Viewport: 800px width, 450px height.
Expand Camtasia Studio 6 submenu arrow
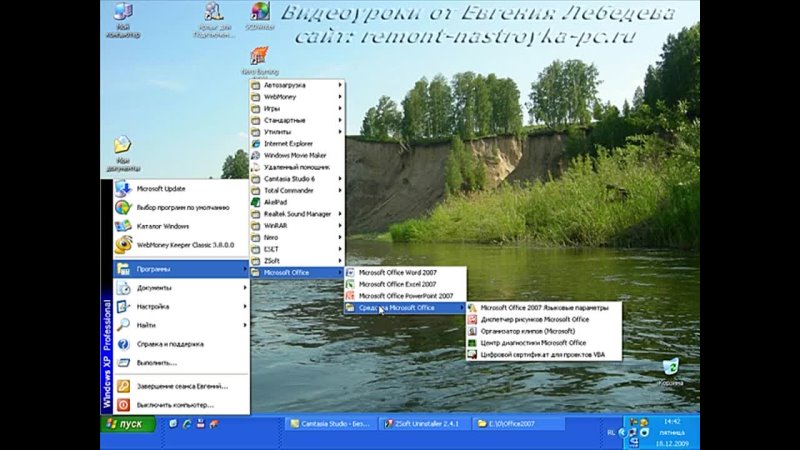click(x=340, y=179)
